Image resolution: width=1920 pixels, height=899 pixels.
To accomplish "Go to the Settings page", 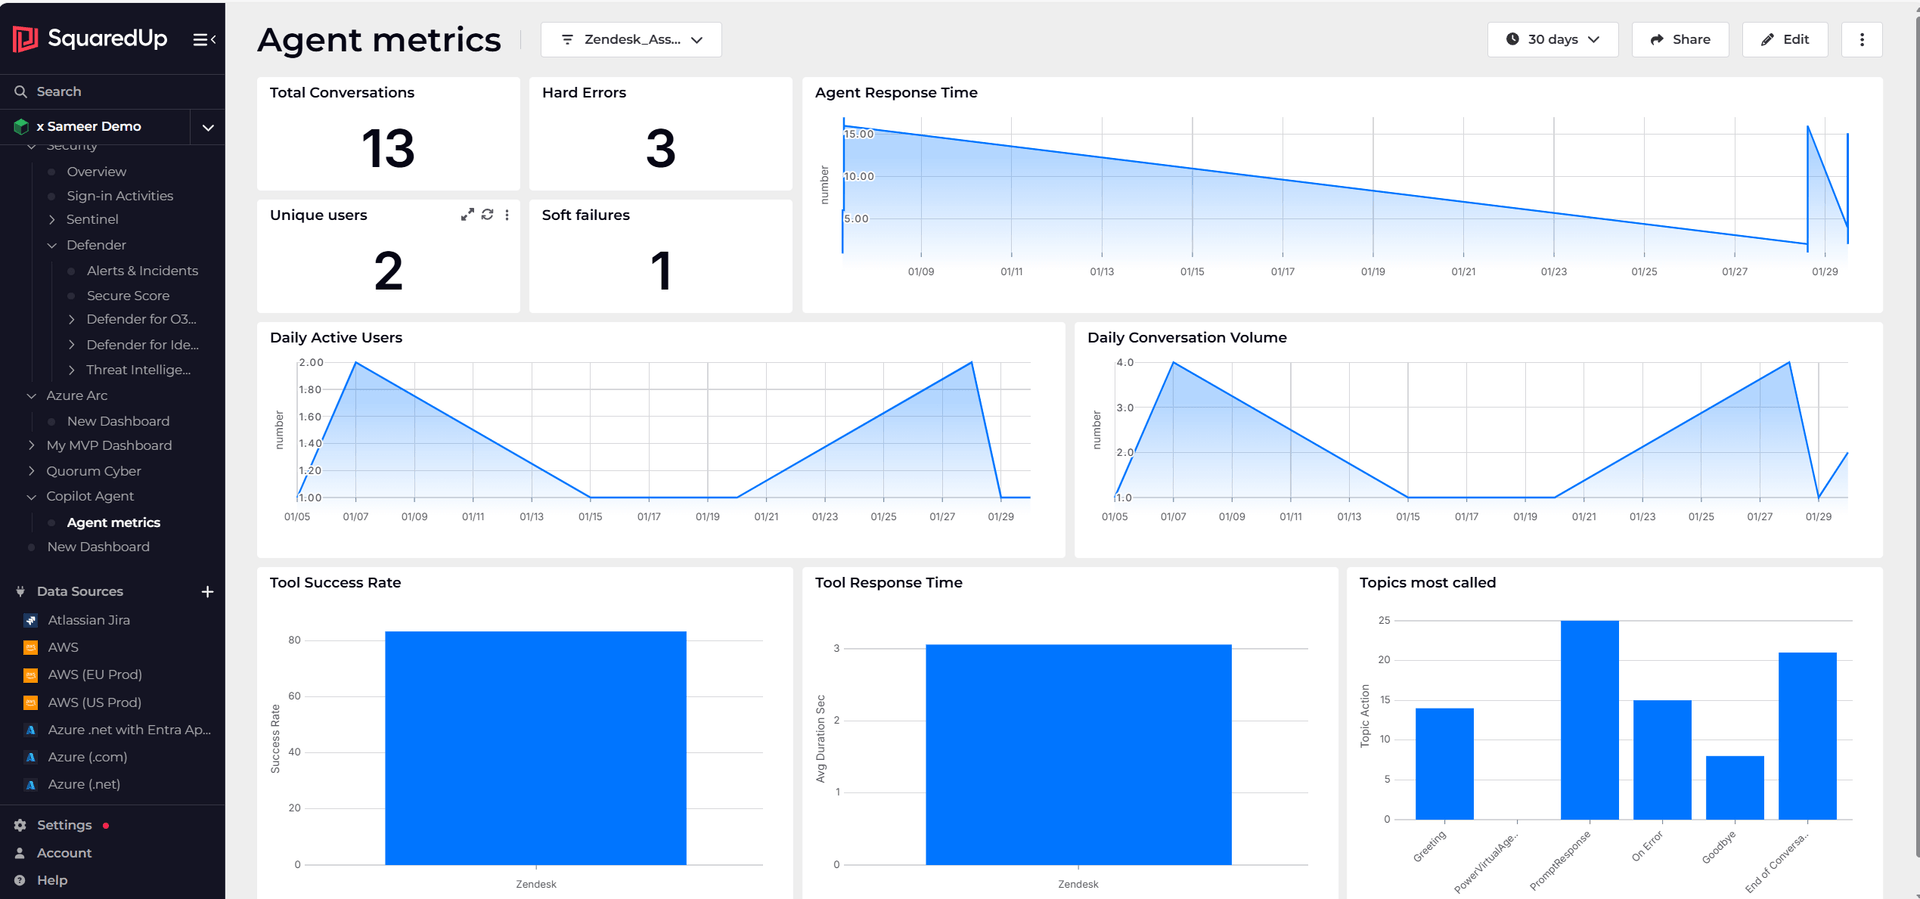I will pos(64,825).
